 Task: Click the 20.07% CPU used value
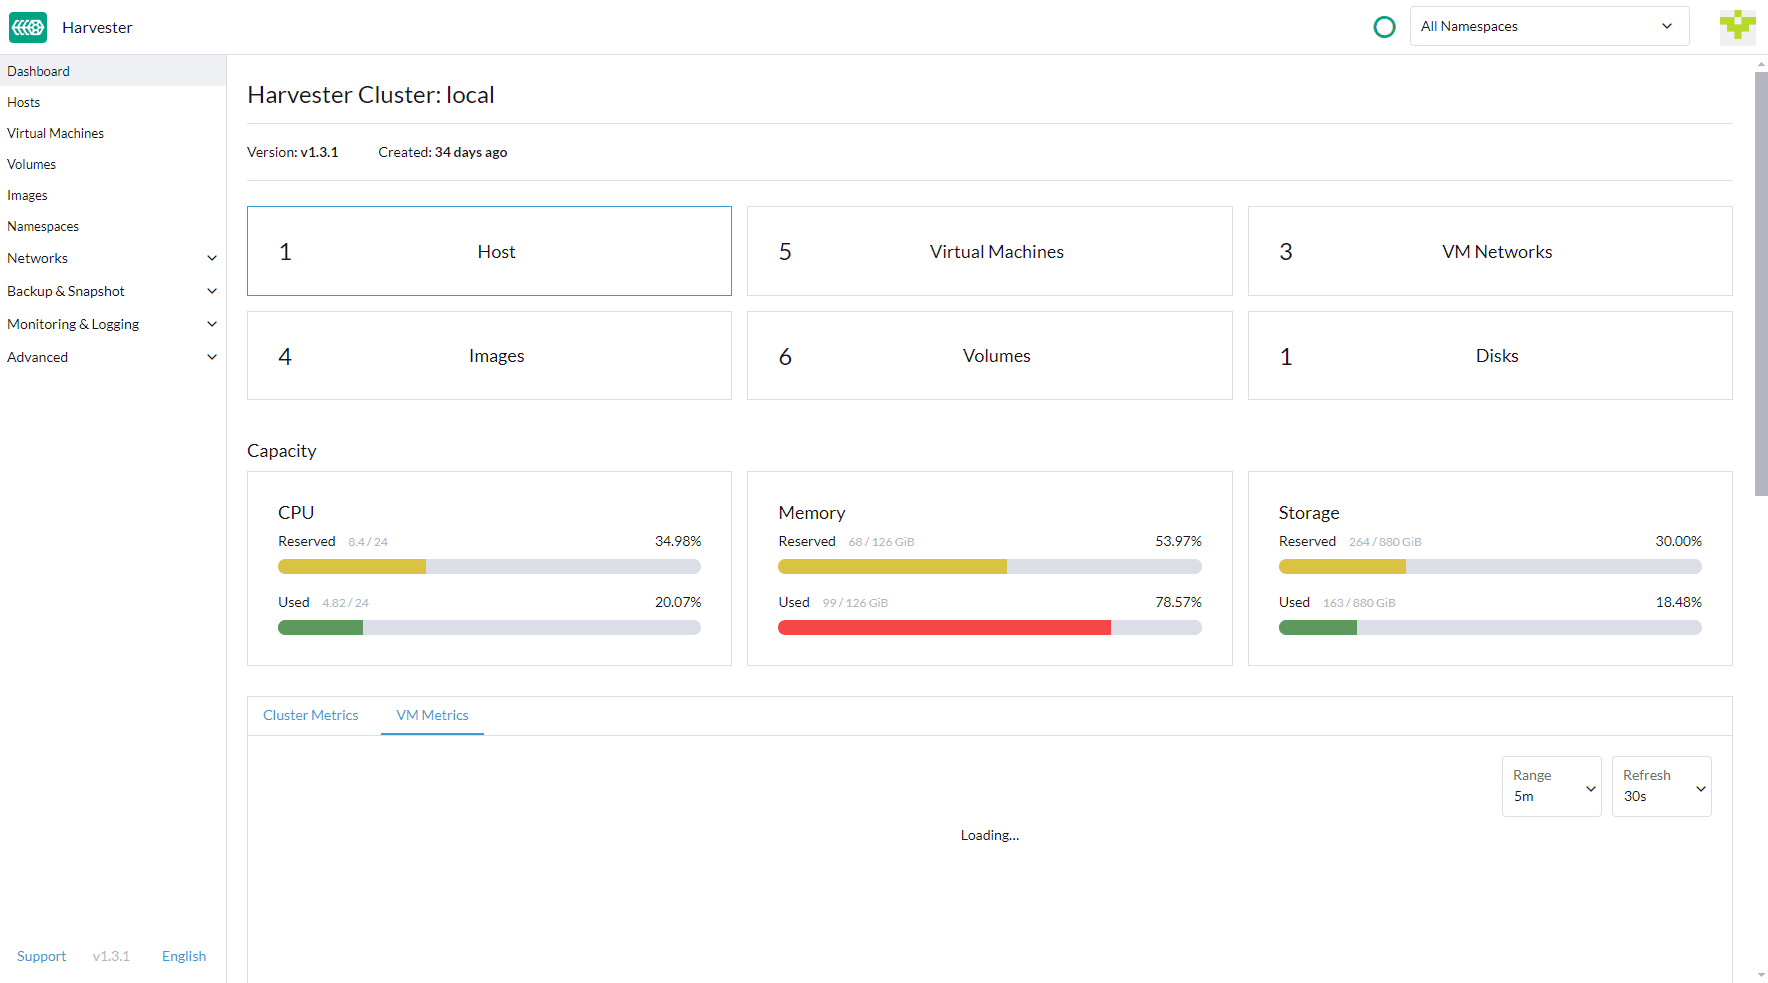point(678,602)
